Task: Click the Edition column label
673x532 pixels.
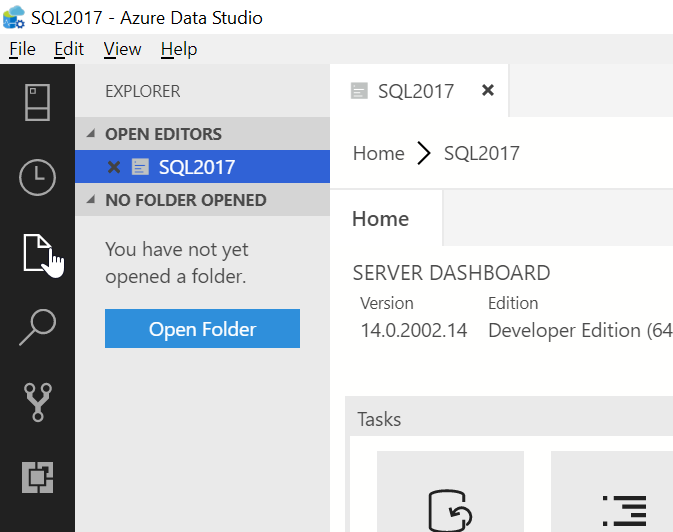Action: [x=513, y=303]
